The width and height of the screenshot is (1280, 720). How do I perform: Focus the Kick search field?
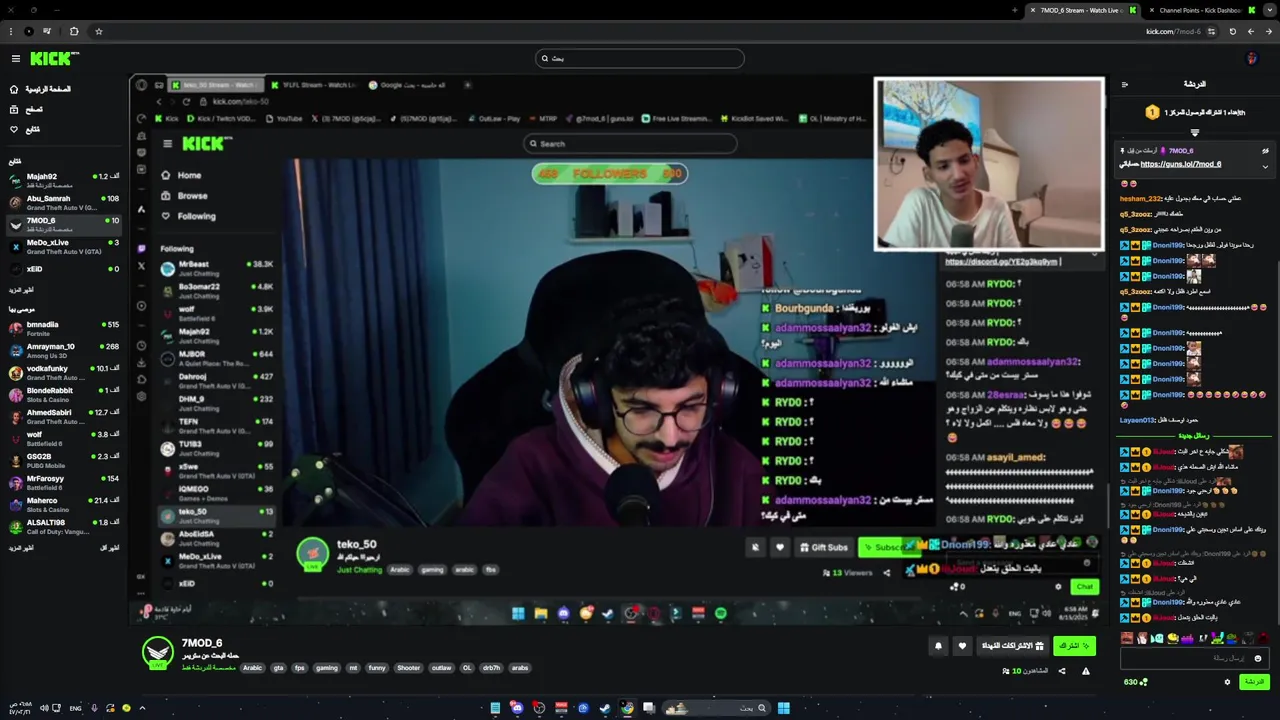click(x=640, y=58)
